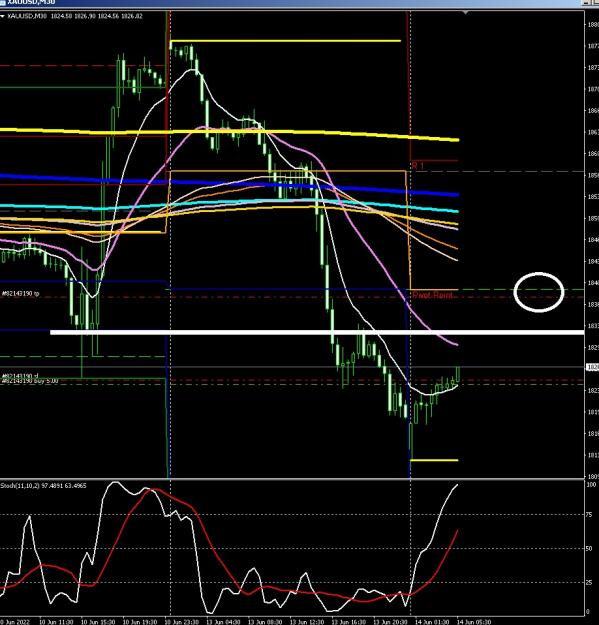
Task: Click the Stoch(11,10,2) indicator label
Action: [43, 485]
